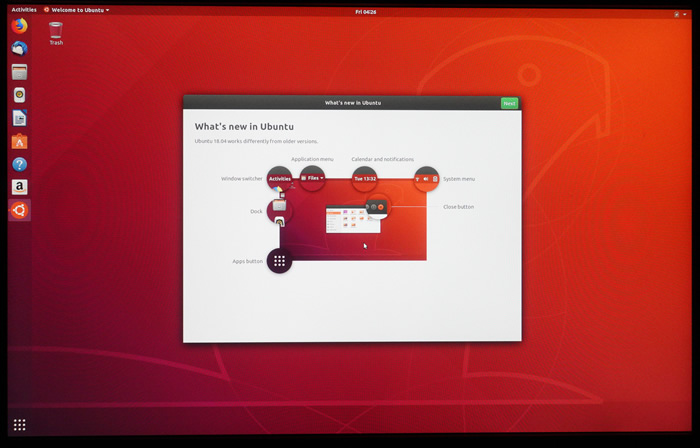Launch Thunderbird Mail from the dock

[19, 49]
